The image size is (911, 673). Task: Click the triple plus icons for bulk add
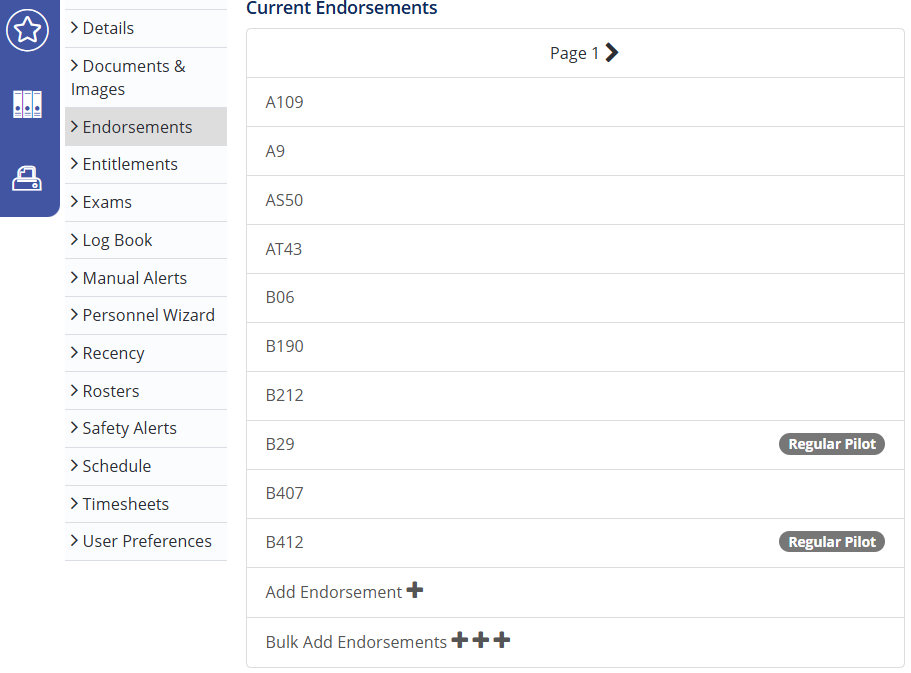(480, 640)
